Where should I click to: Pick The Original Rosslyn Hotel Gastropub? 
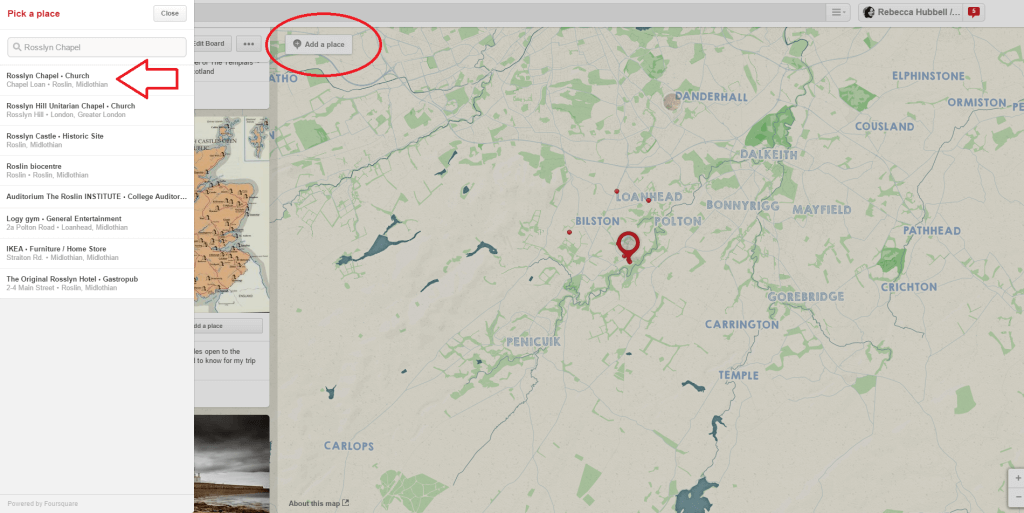point(97,283)
